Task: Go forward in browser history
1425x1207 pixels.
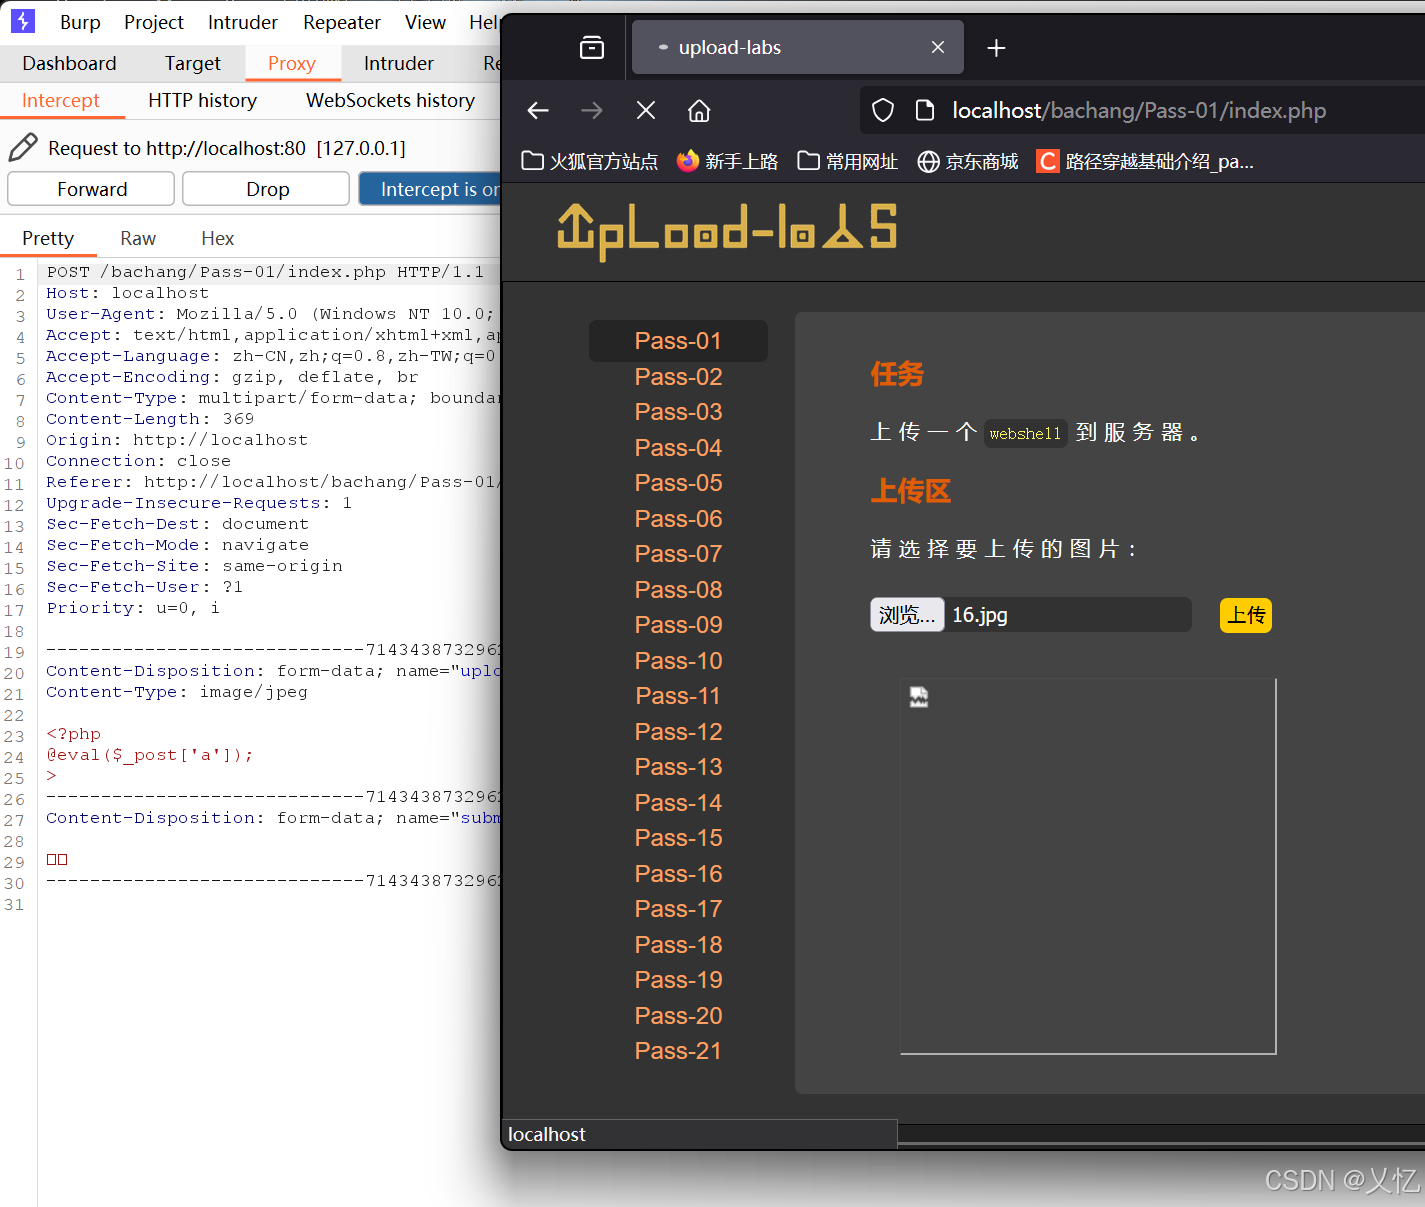Action: click(592, 110)
